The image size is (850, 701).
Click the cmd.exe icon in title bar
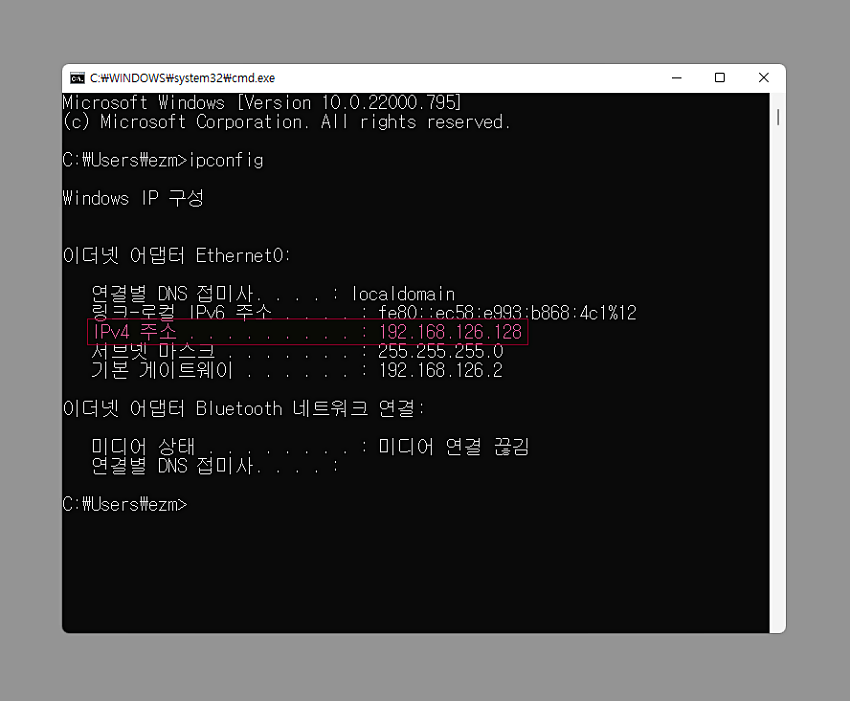click(77, 78)
